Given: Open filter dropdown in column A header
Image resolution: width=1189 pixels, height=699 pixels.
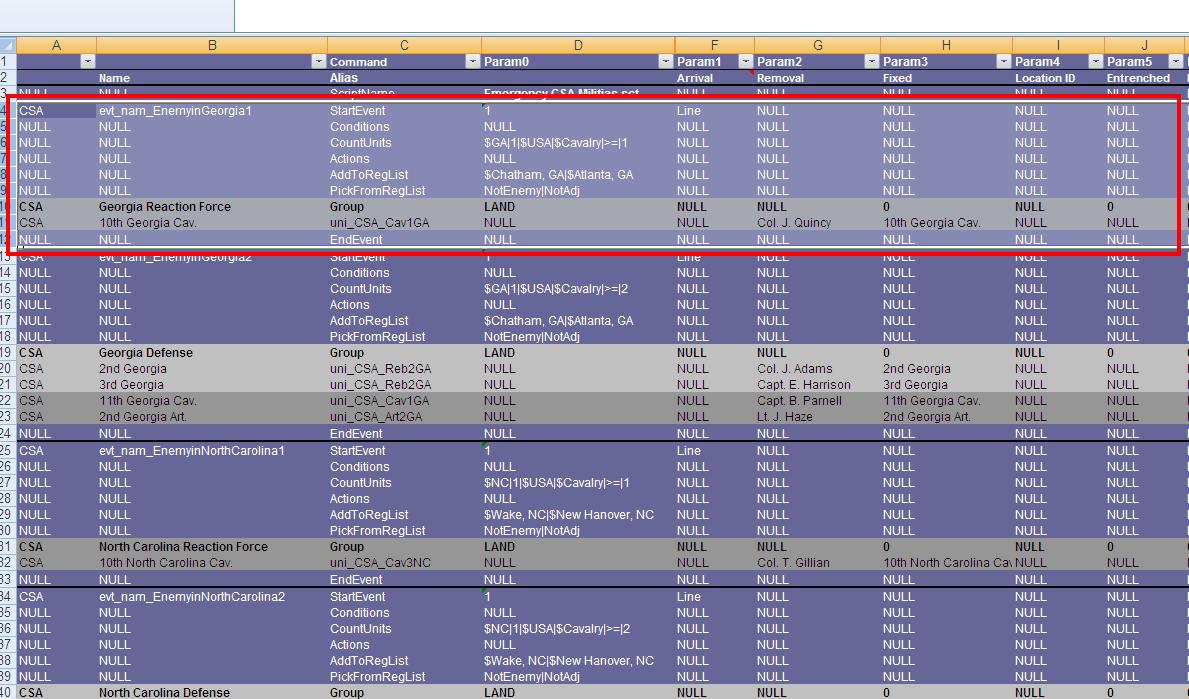Looking at the screenshot, I should 87,62.
